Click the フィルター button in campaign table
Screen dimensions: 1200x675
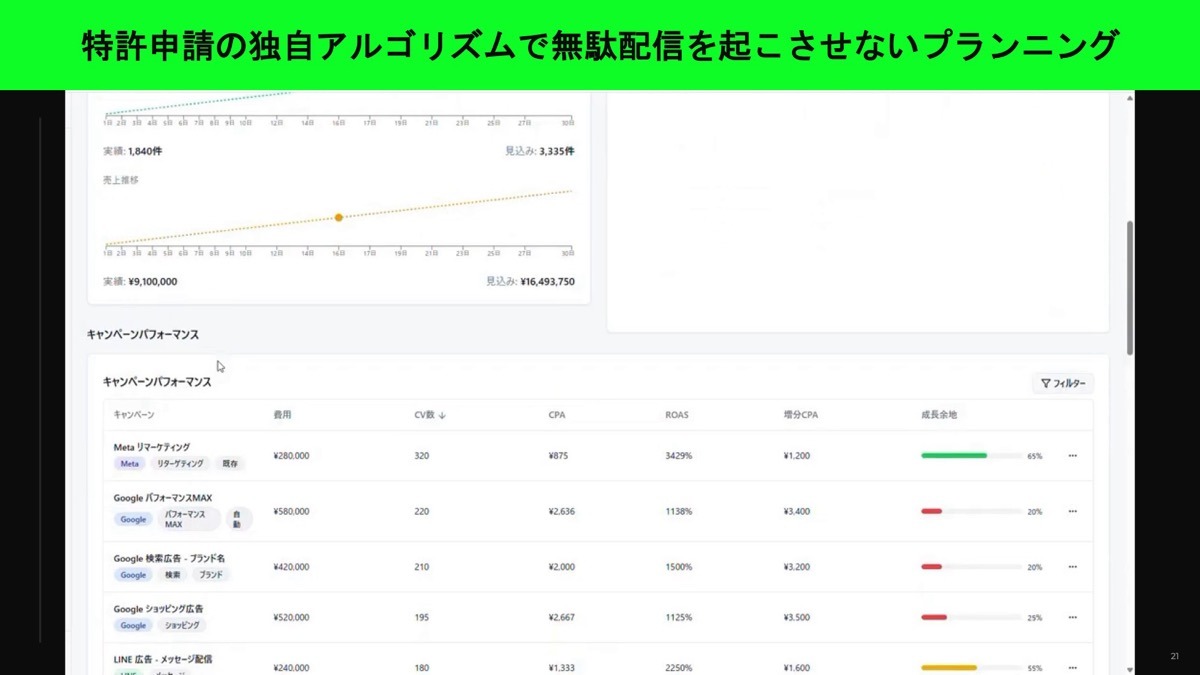(x=1063, y=383)
